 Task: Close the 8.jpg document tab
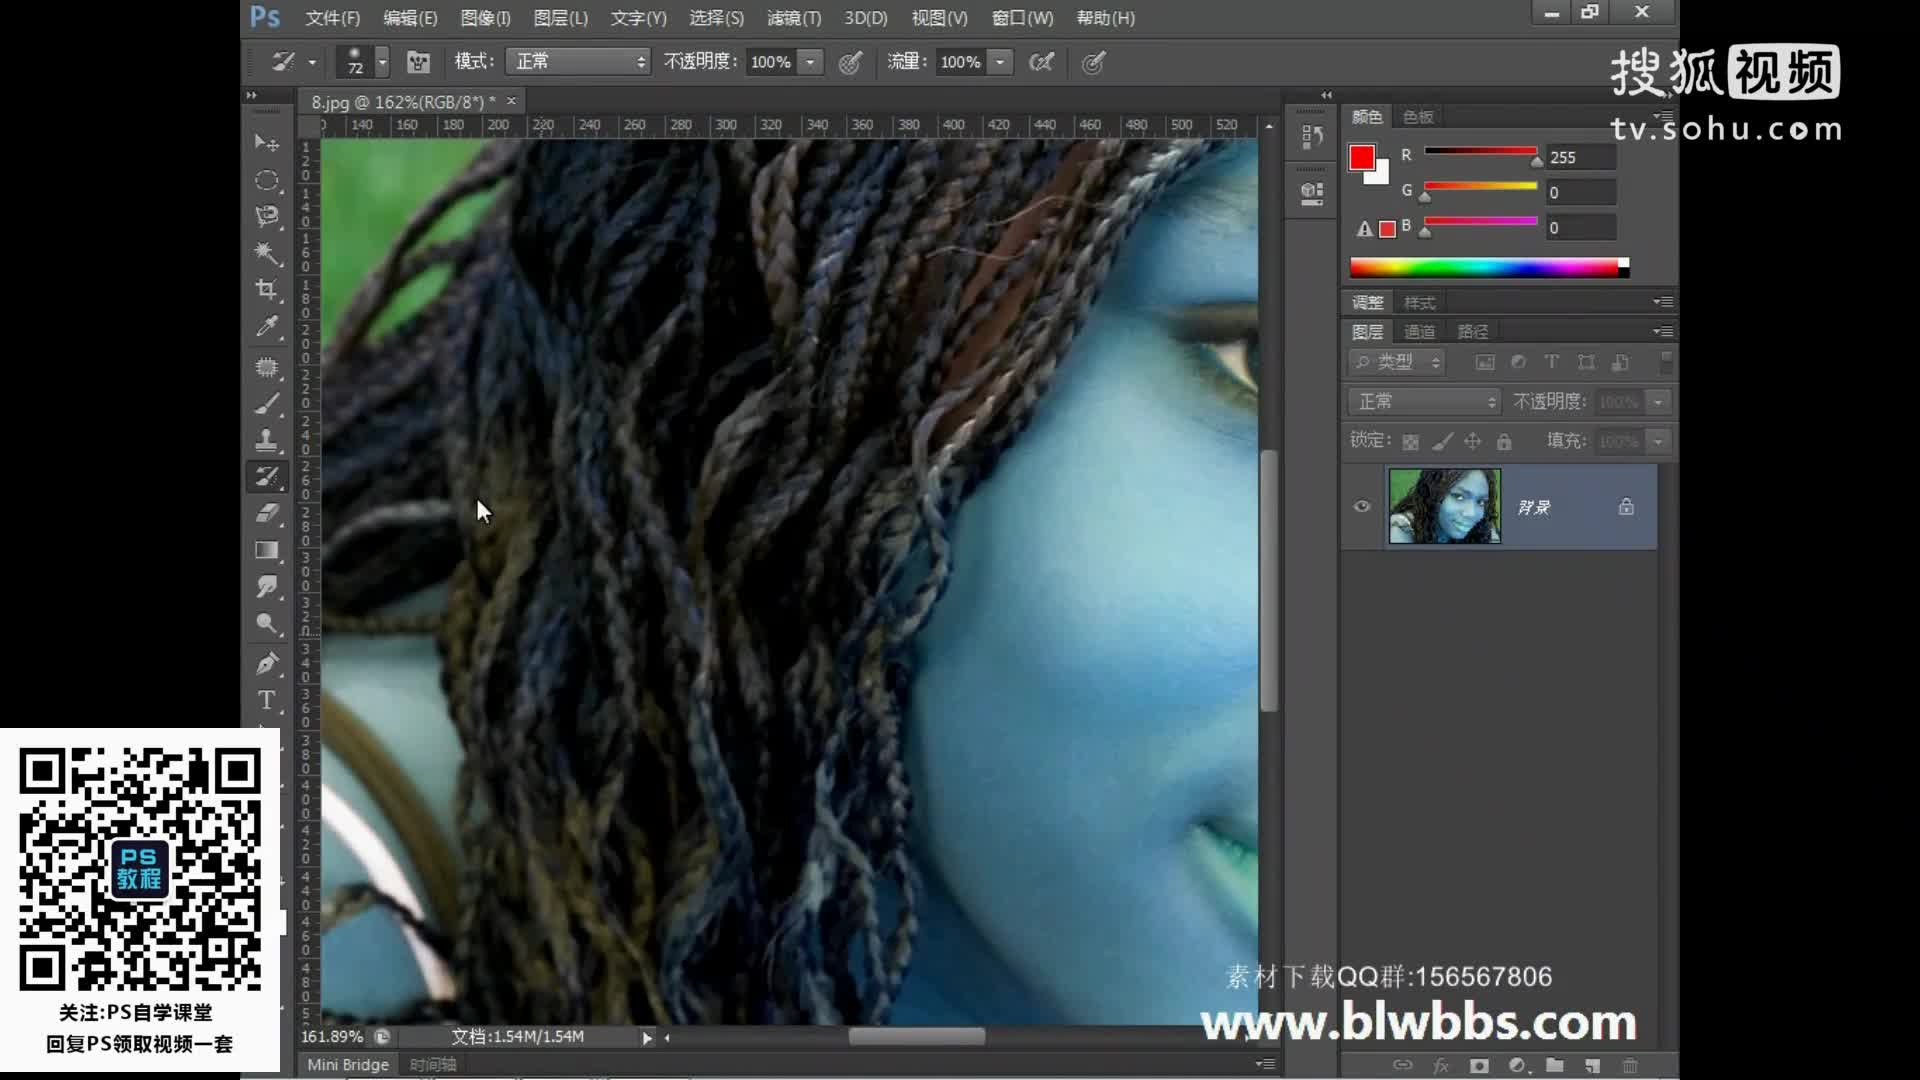(511, 101)
